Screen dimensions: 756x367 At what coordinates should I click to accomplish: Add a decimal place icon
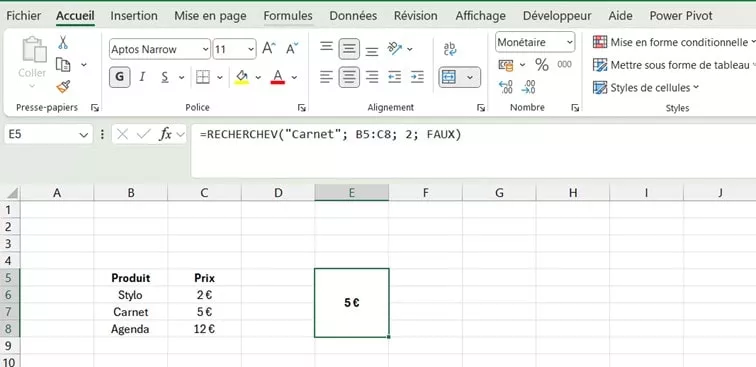pyautogui.click(x=506, y=87)
